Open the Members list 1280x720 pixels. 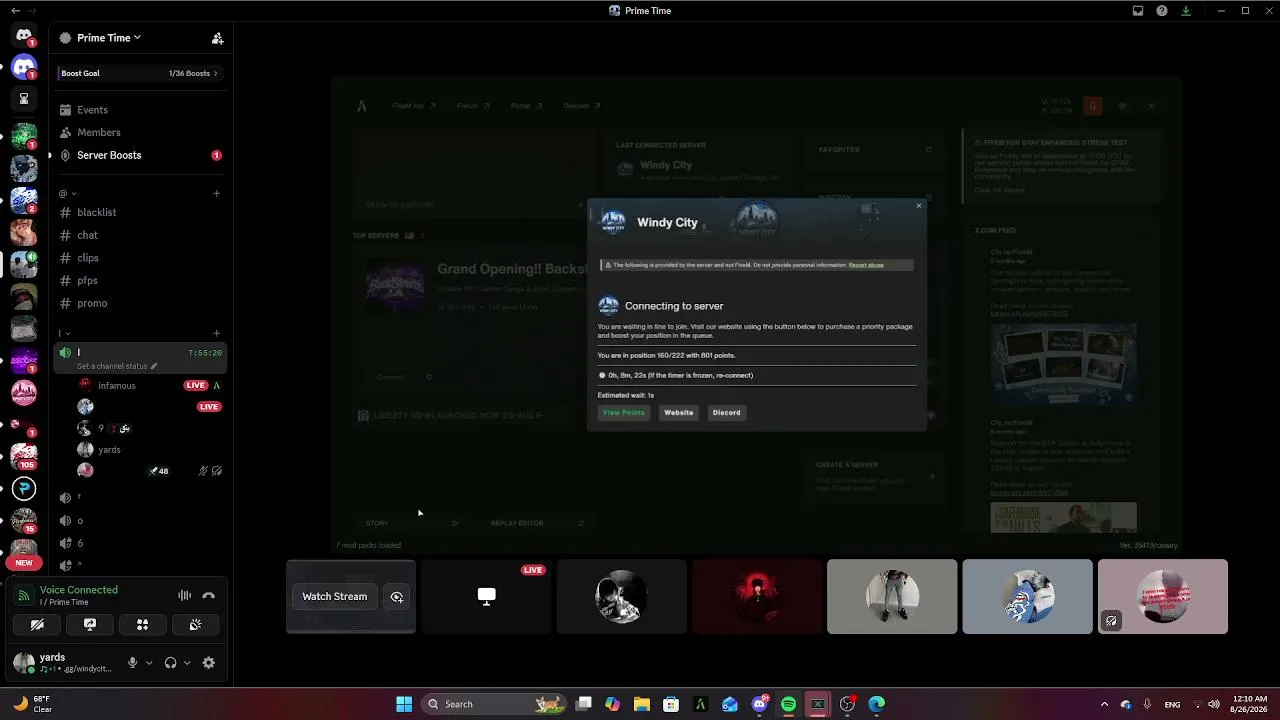click(140, 132)
